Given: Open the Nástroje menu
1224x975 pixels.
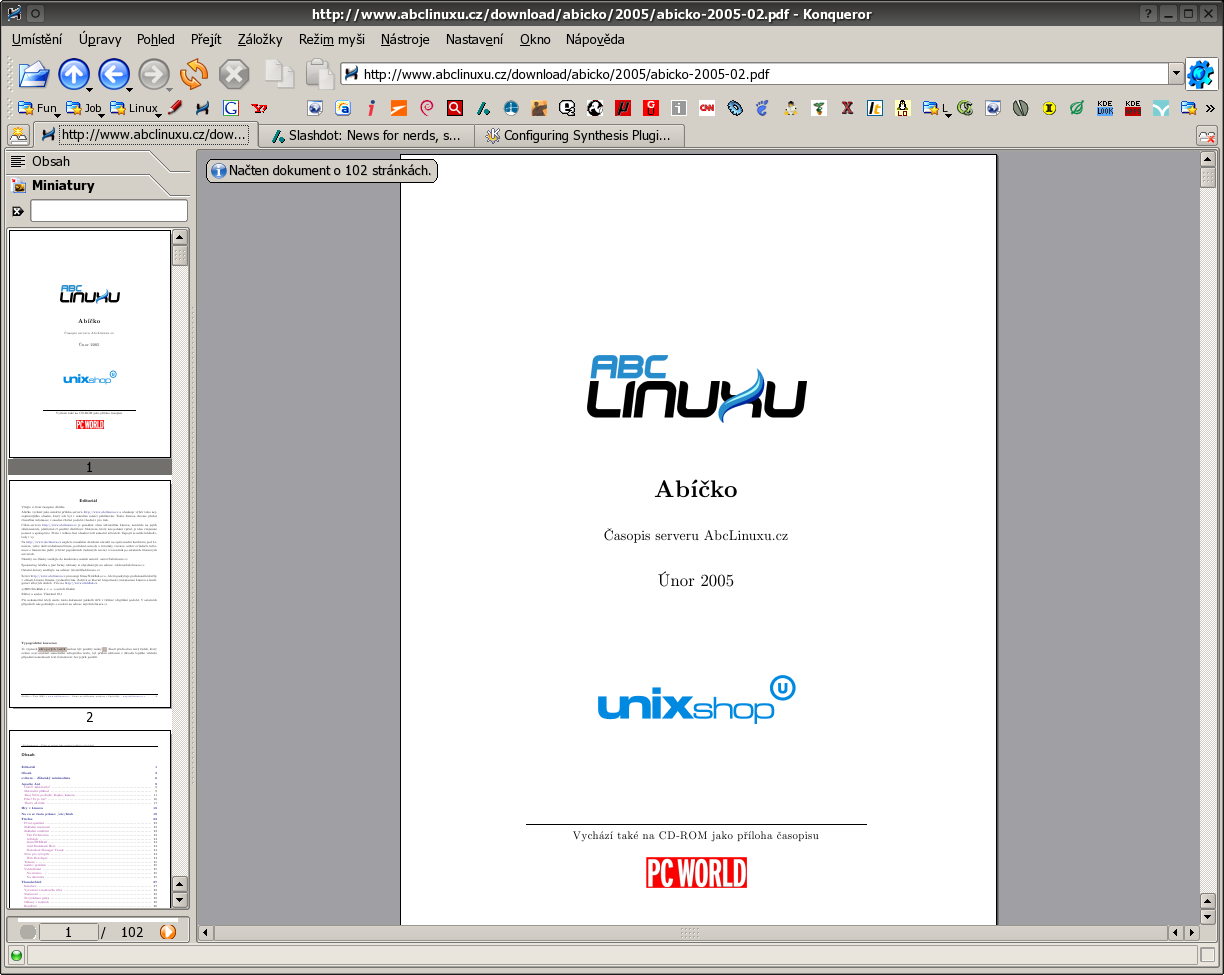Looking at the screenshot, I should point(405,39).
